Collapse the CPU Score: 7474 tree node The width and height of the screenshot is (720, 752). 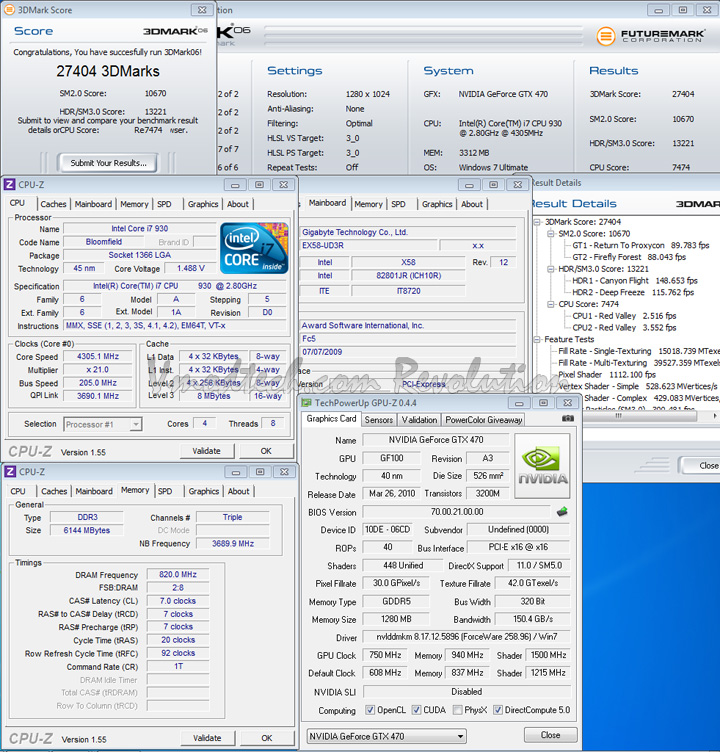(551, 304)
